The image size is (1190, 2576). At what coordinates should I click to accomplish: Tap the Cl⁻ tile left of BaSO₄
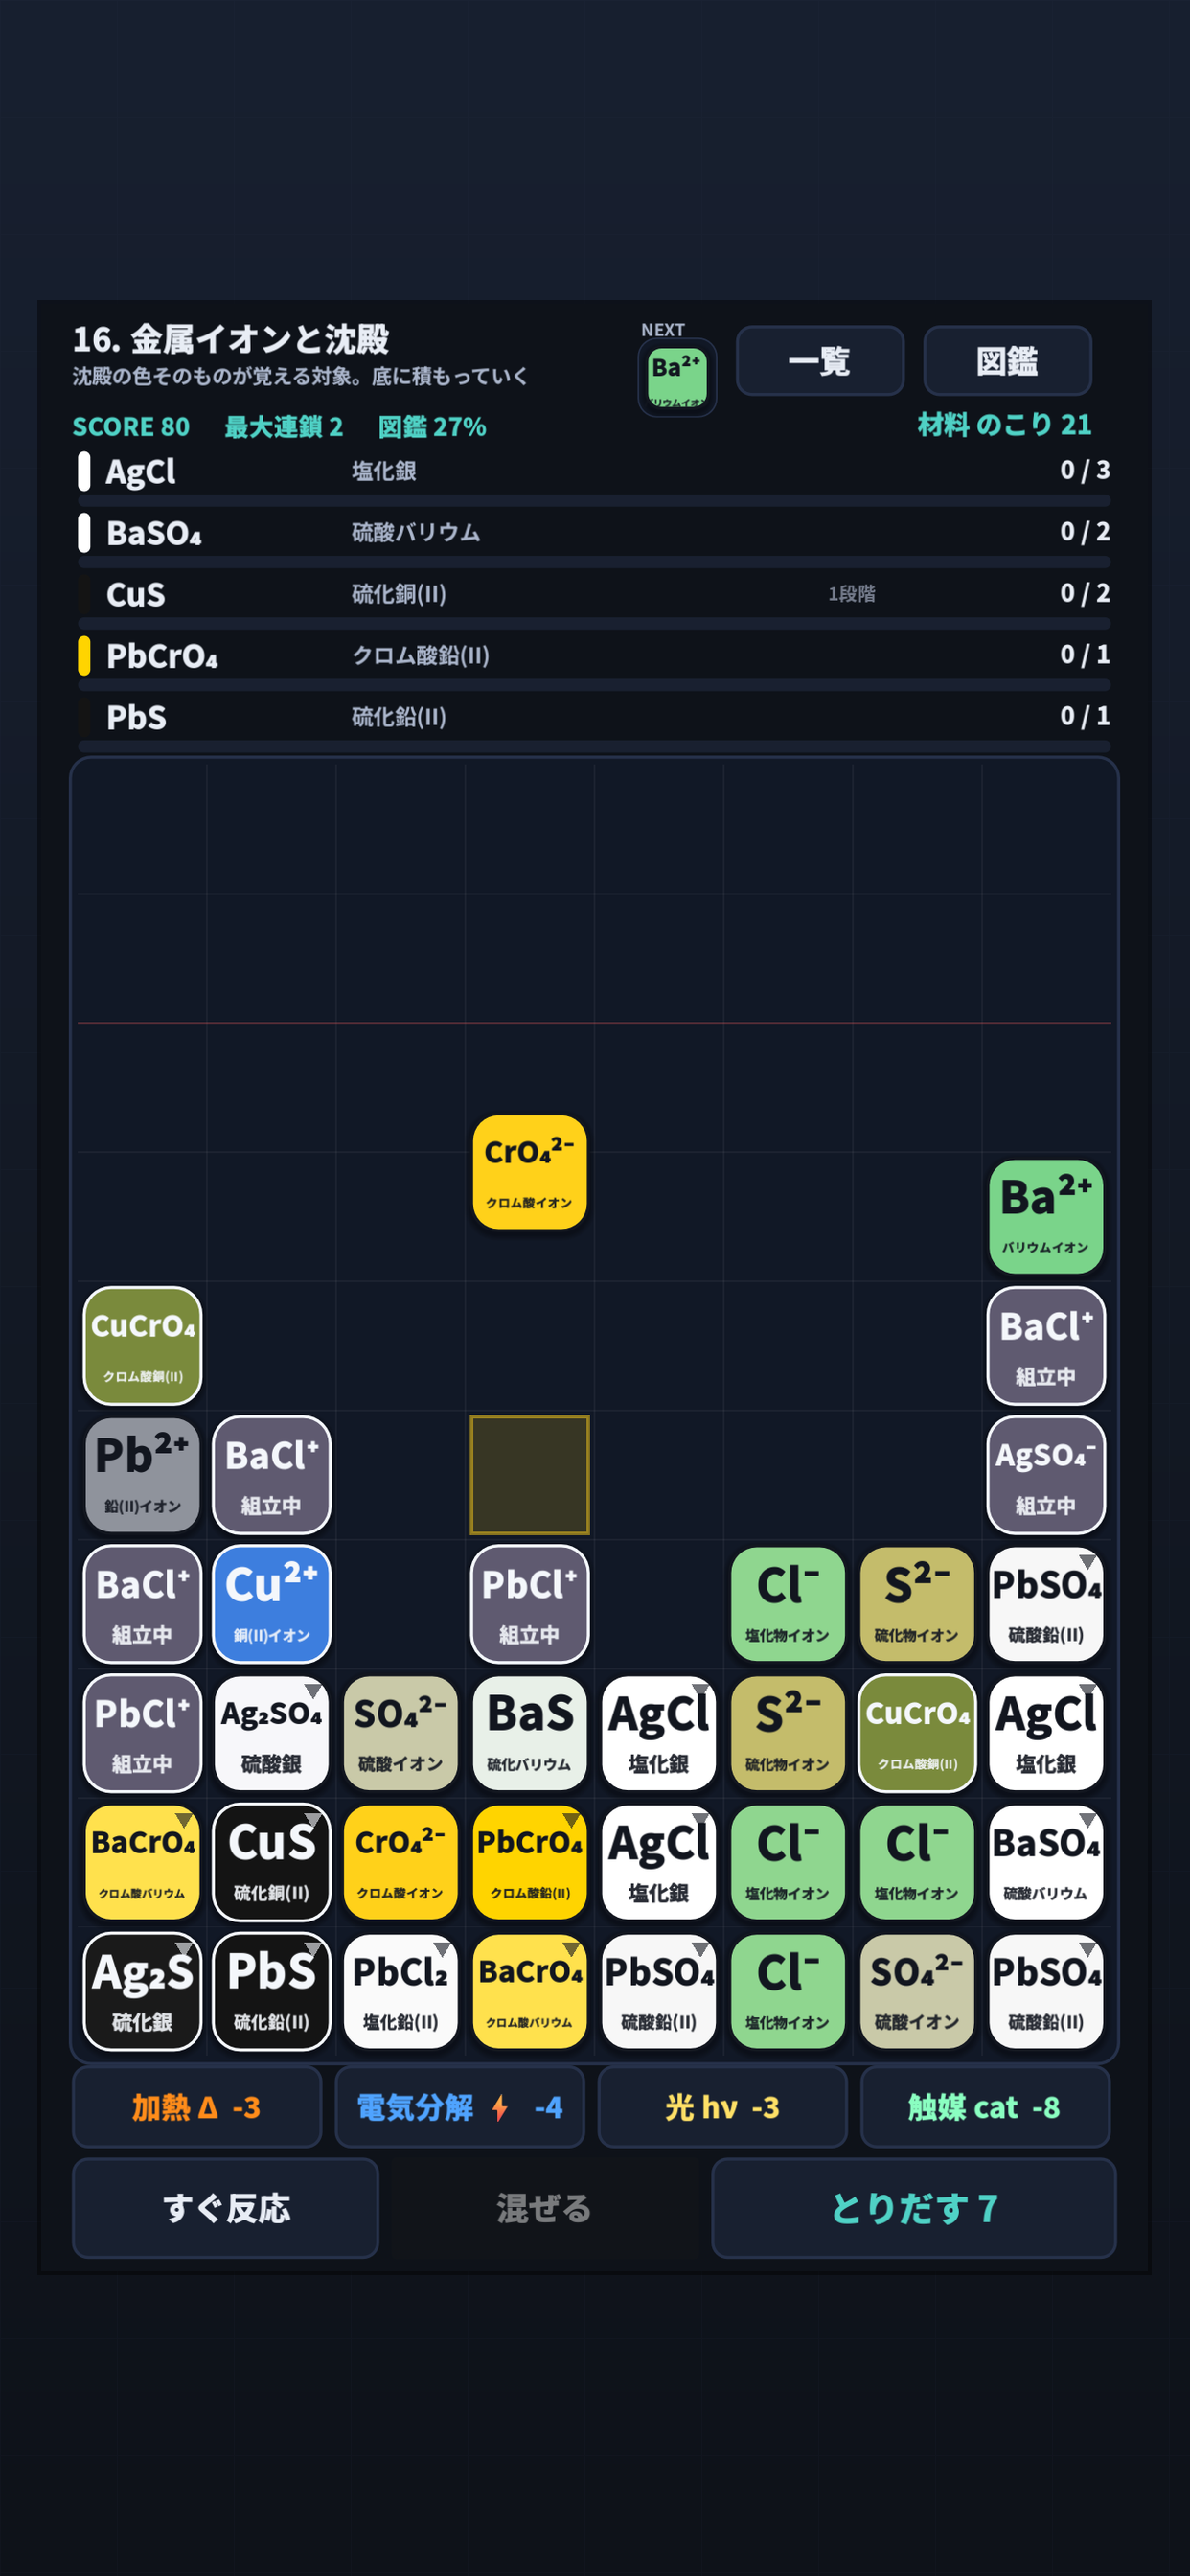917,1862
